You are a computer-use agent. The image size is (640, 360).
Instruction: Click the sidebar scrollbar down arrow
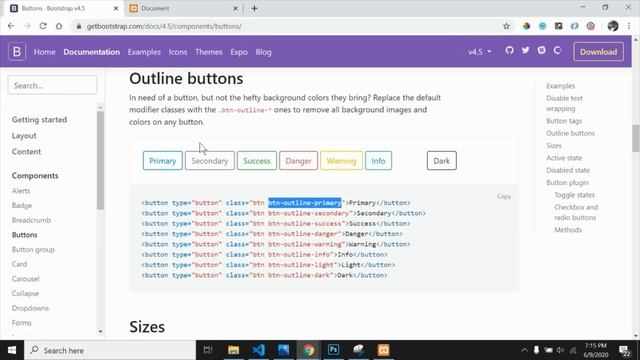pyautogui.click(x=100, y=332)
